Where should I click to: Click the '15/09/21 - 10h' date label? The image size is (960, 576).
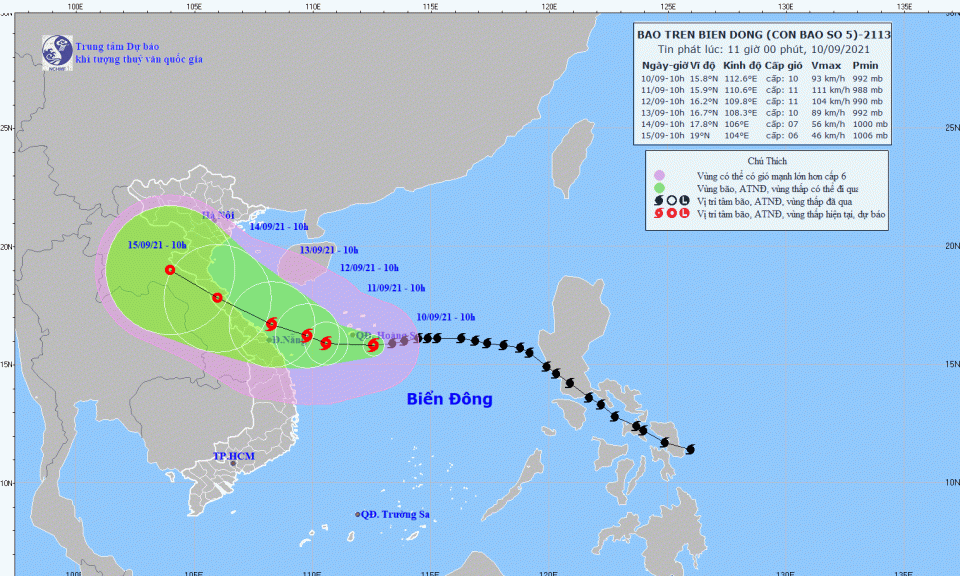click(157, 245)
